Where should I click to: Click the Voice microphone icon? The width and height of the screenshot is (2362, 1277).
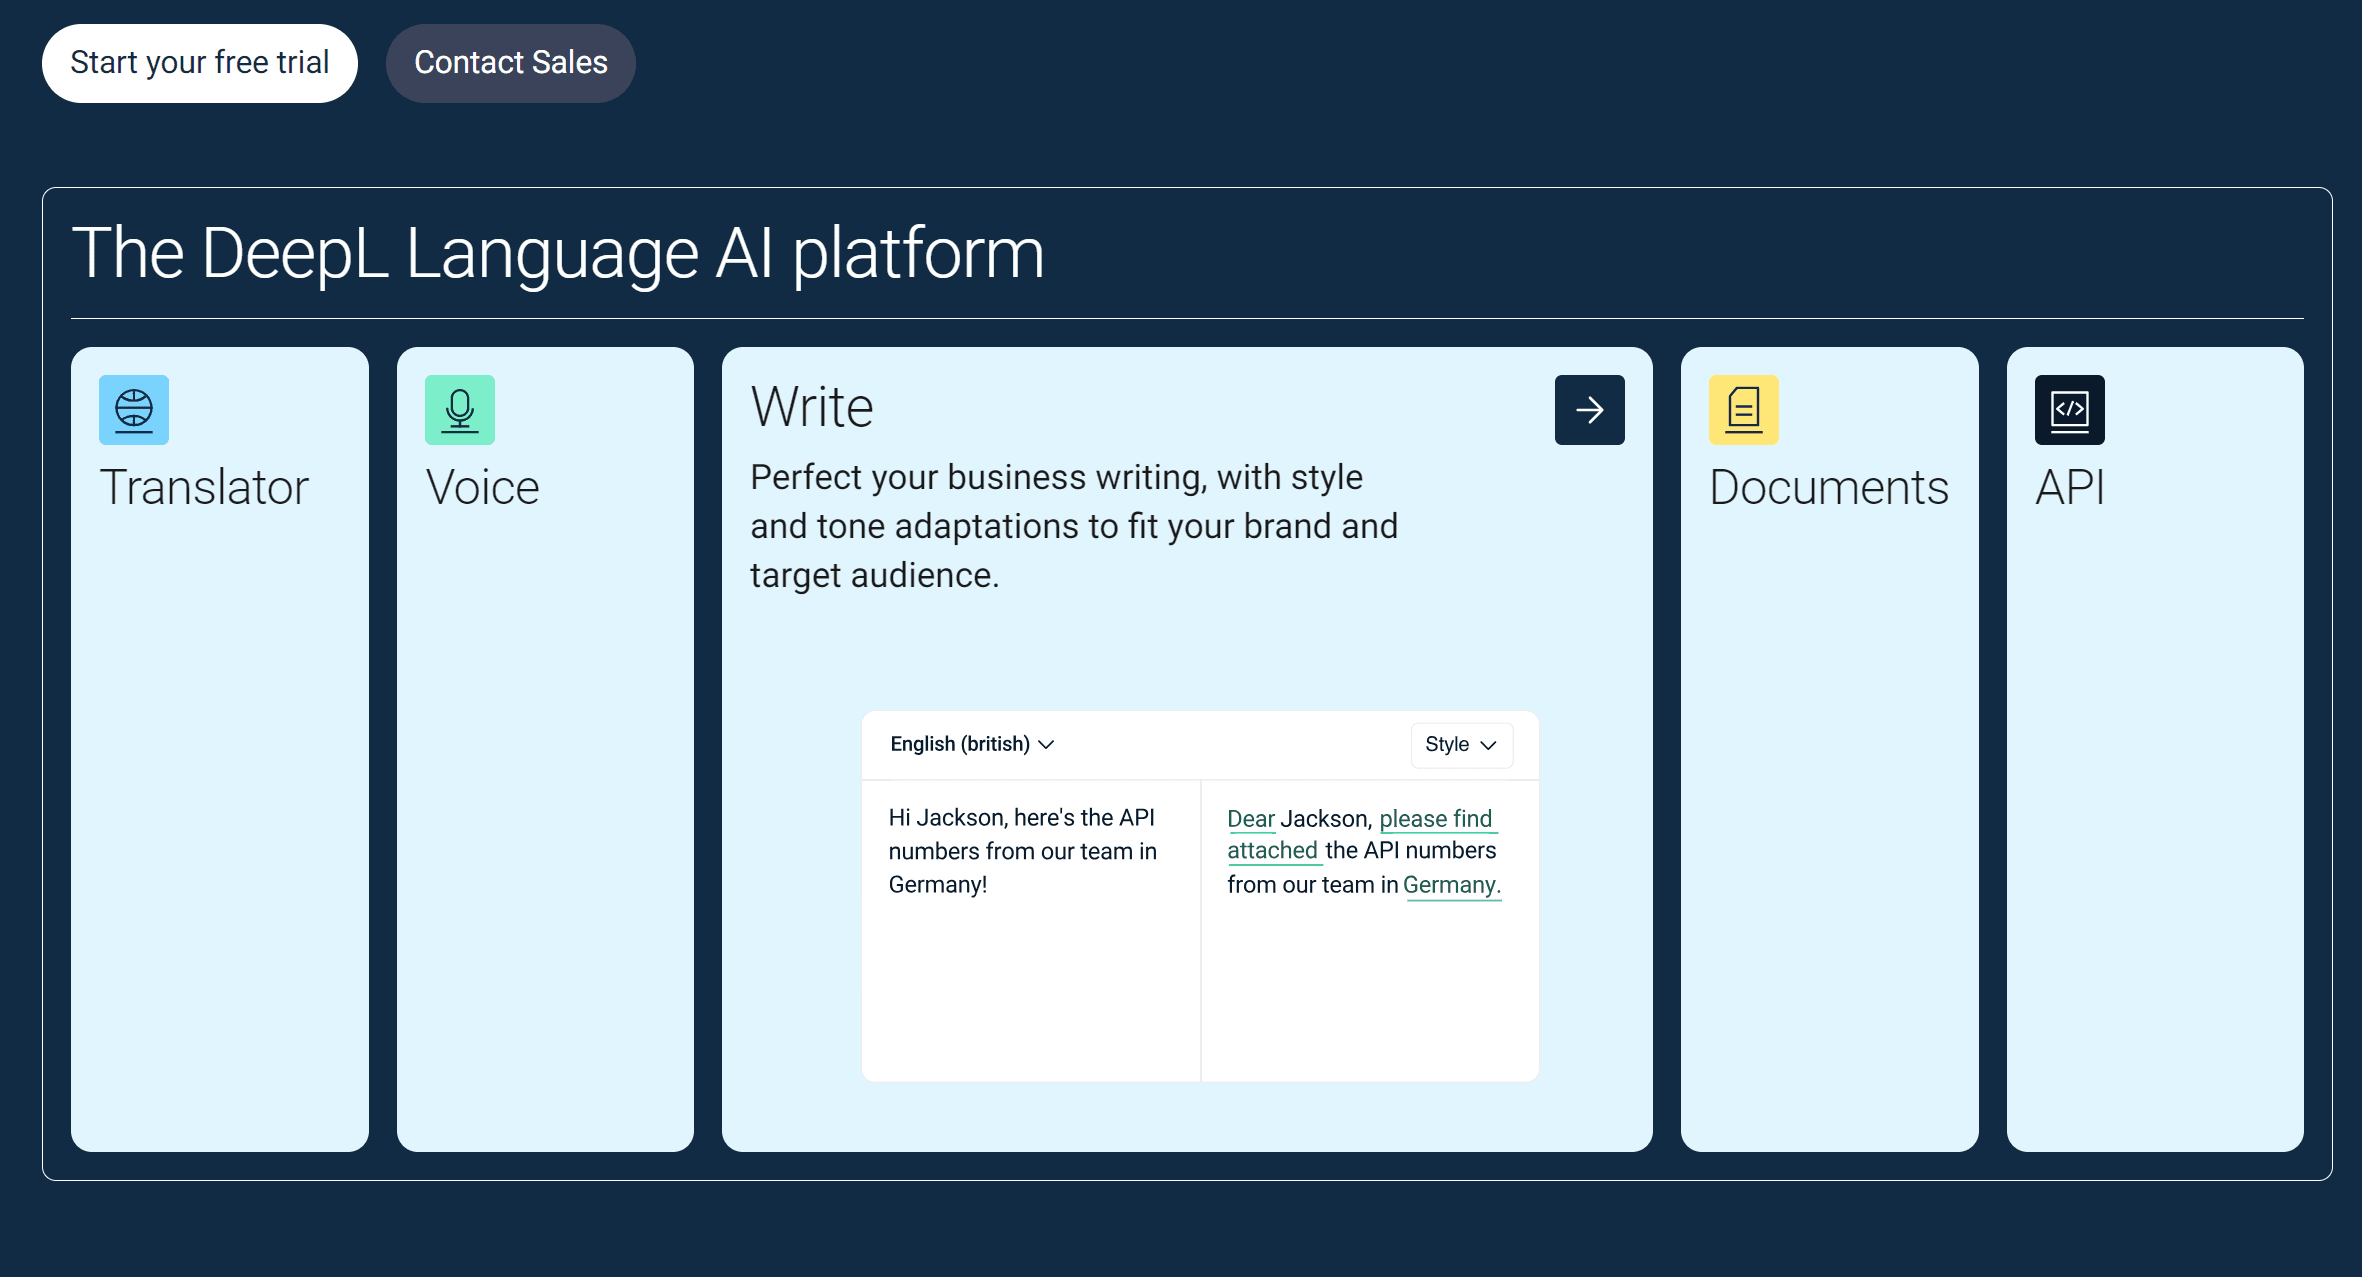[460, 410]
